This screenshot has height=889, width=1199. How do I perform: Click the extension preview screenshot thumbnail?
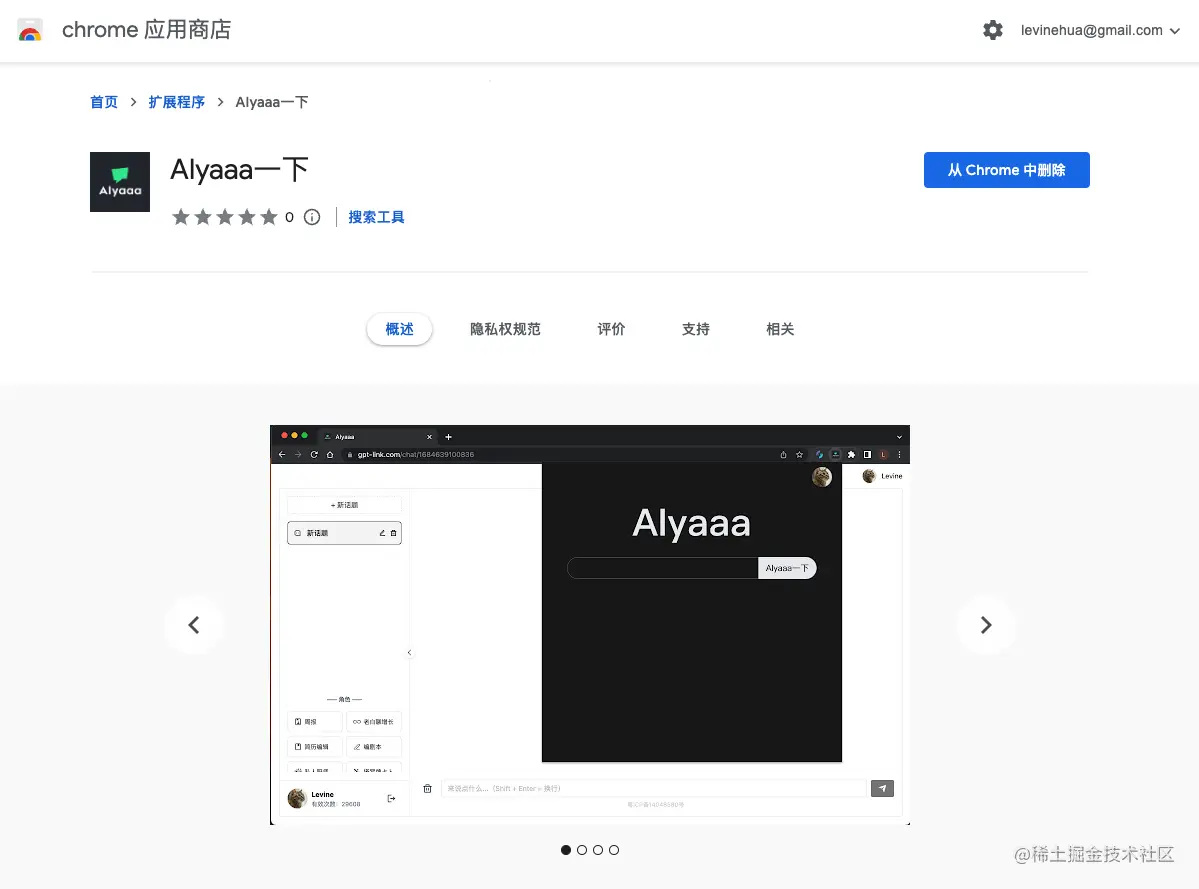(x=590, y=625)
